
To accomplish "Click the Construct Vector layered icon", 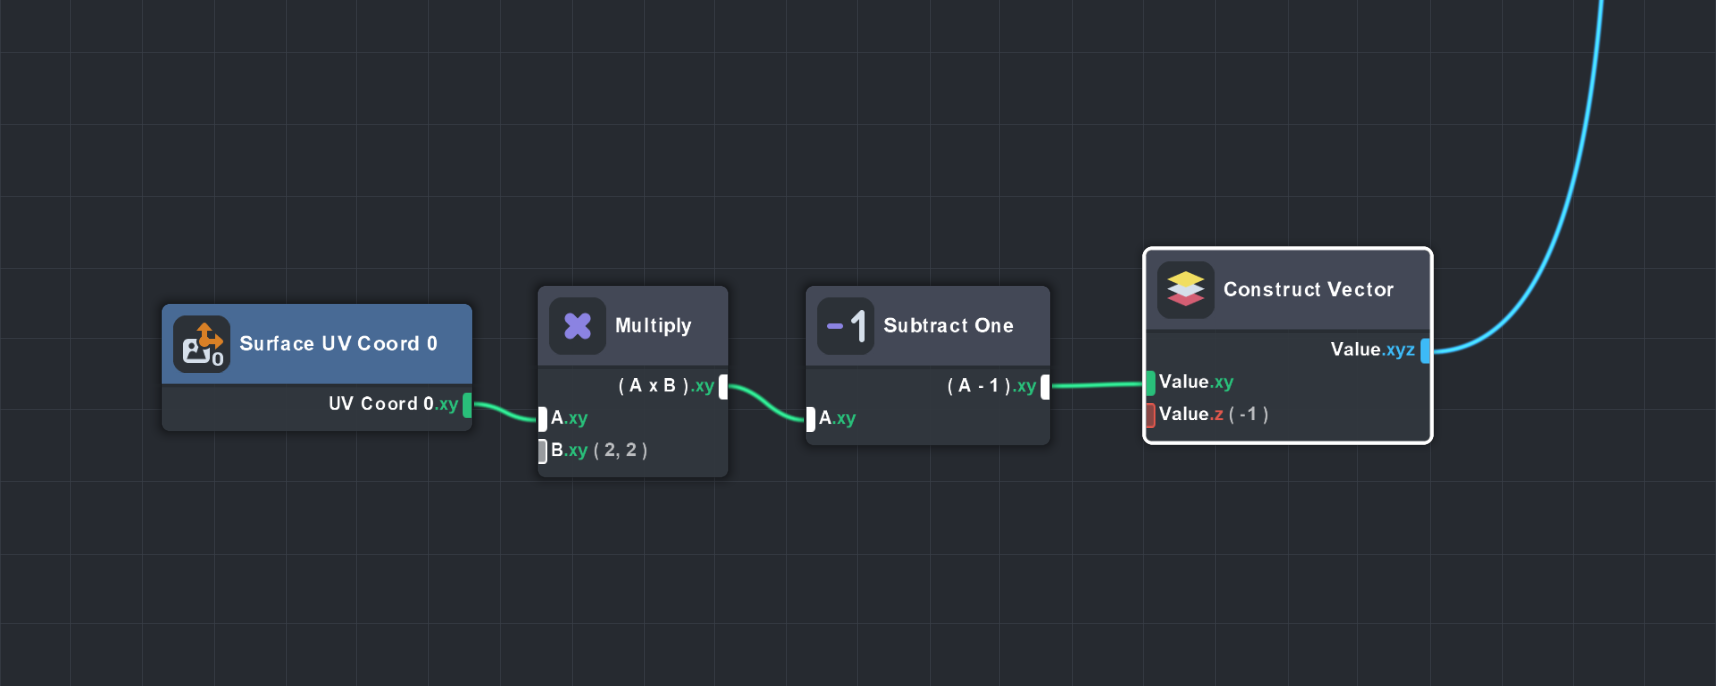I will click(1185, 290).
